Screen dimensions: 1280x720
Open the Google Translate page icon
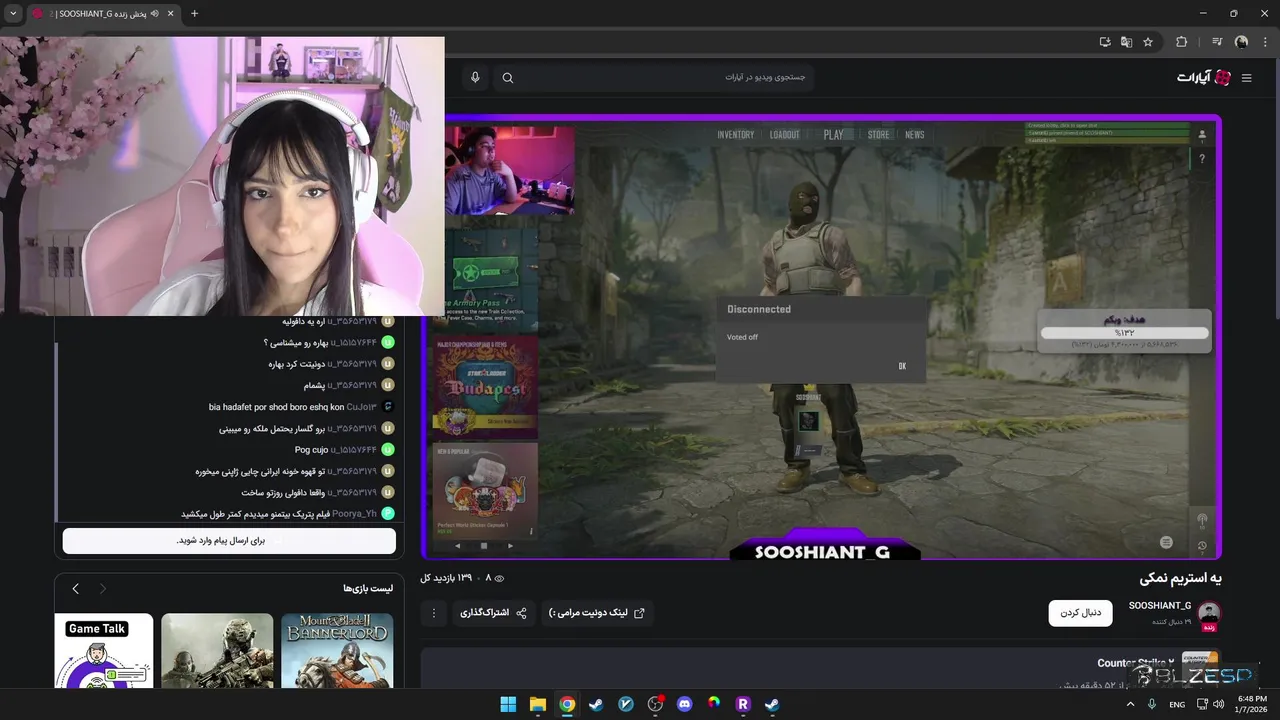click(x=1127, y=42)
